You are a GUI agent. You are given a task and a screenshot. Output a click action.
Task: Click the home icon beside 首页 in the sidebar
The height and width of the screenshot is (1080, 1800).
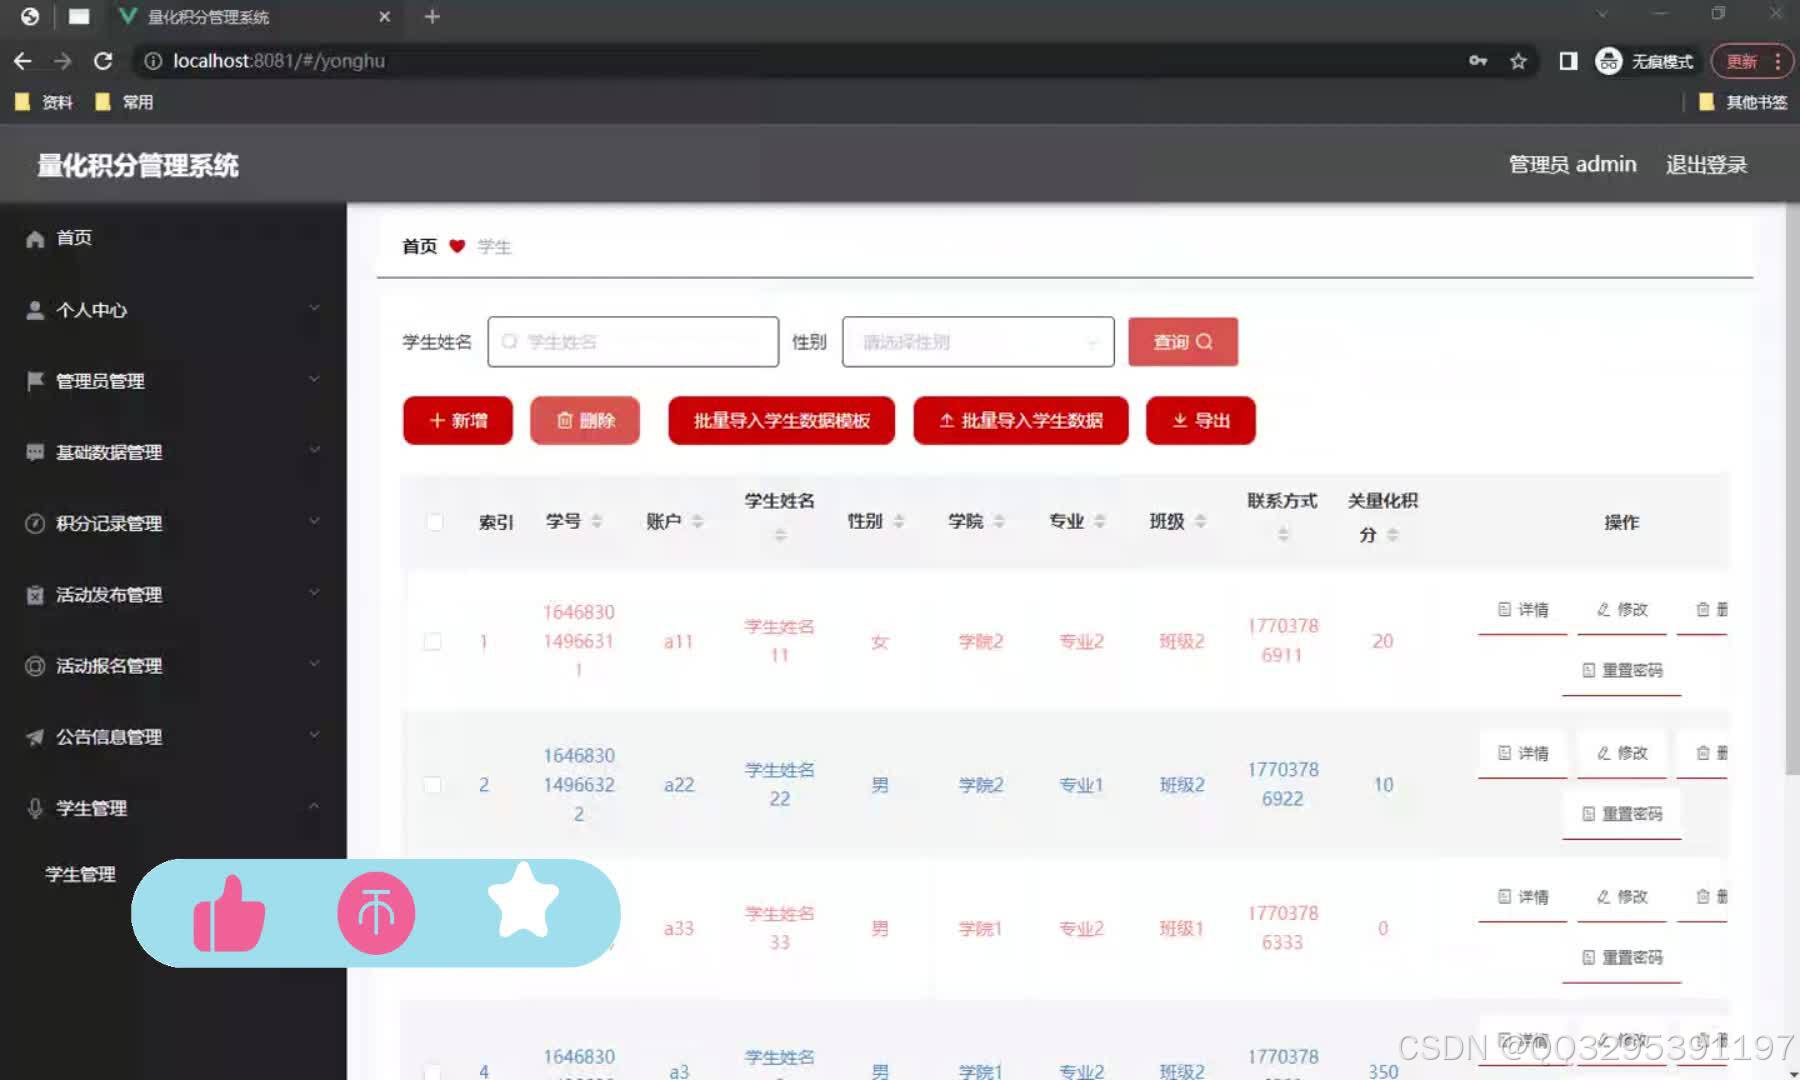pos(35,239)
